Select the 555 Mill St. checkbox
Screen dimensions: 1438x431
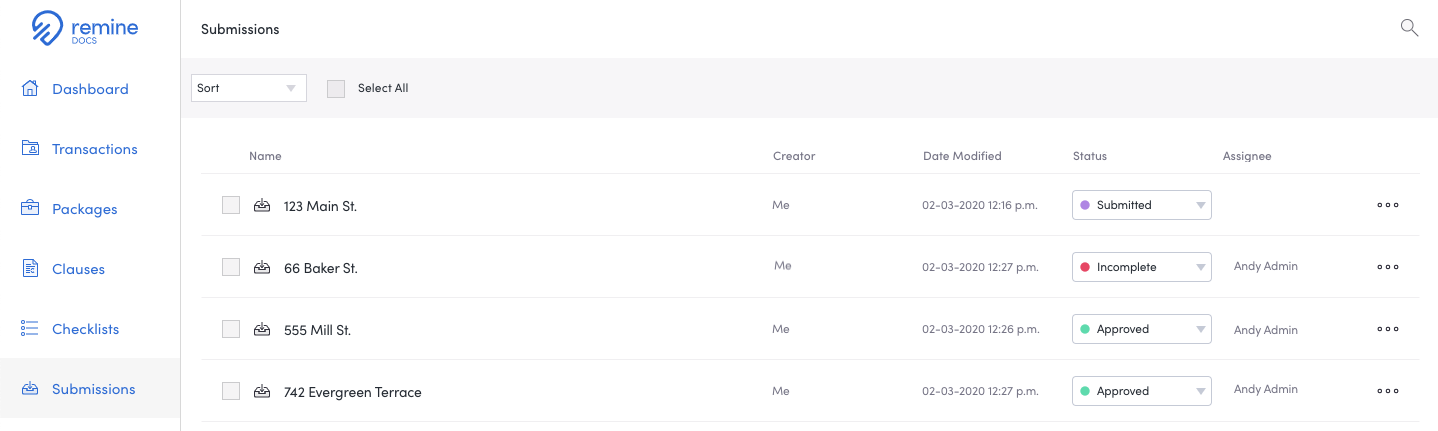click(x=231, y=329)
